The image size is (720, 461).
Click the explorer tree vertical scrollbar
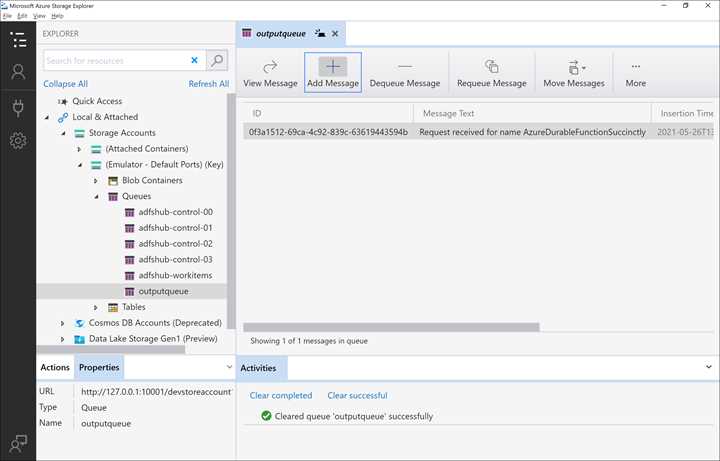231,211
